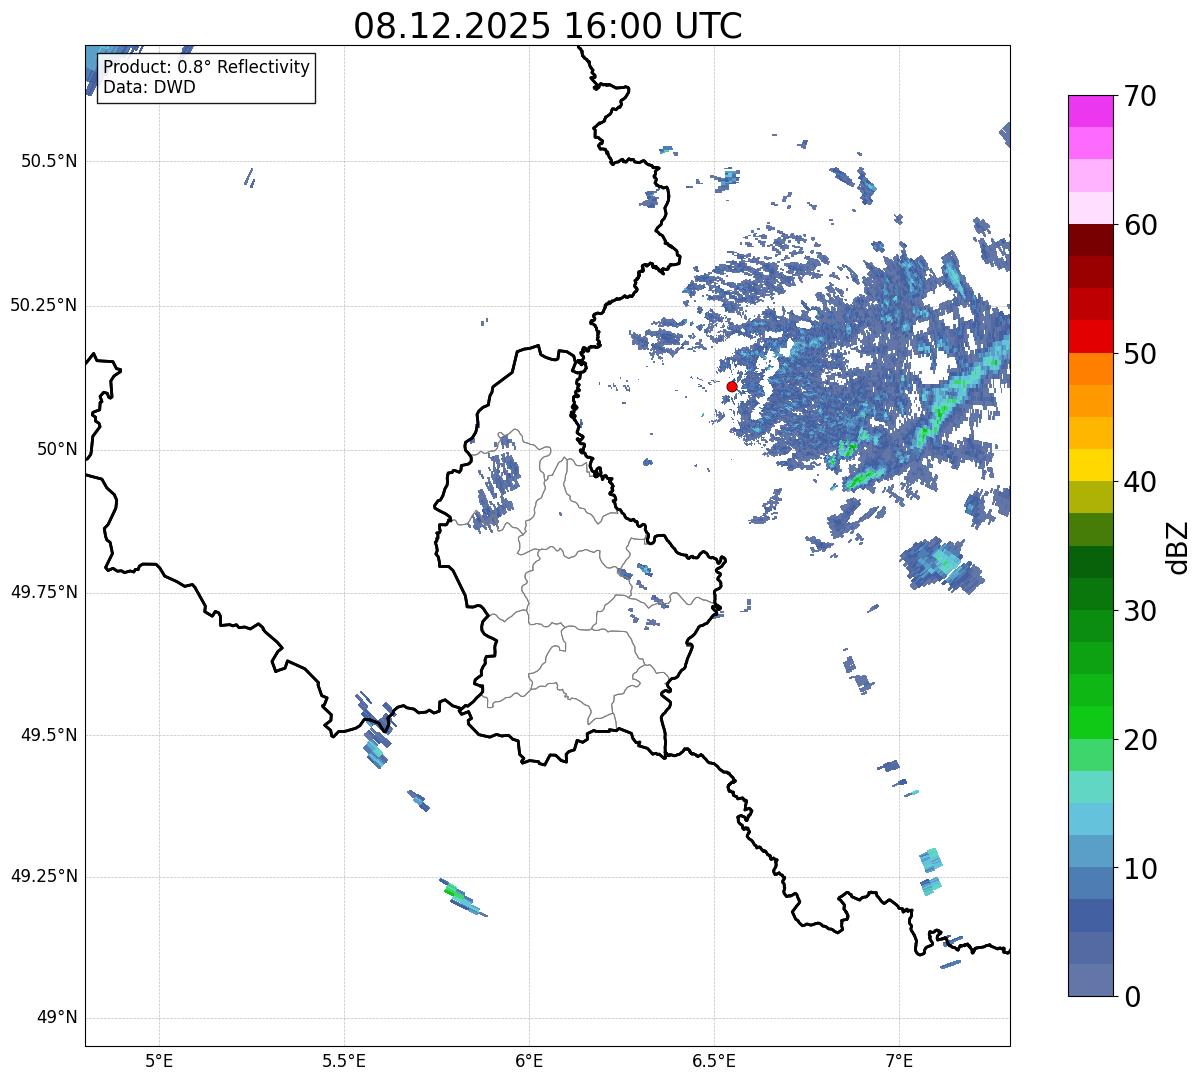This screenshot has width=1202, height=1081.
Task: Click the 5°E longitude label
Action: (159, 1060)
